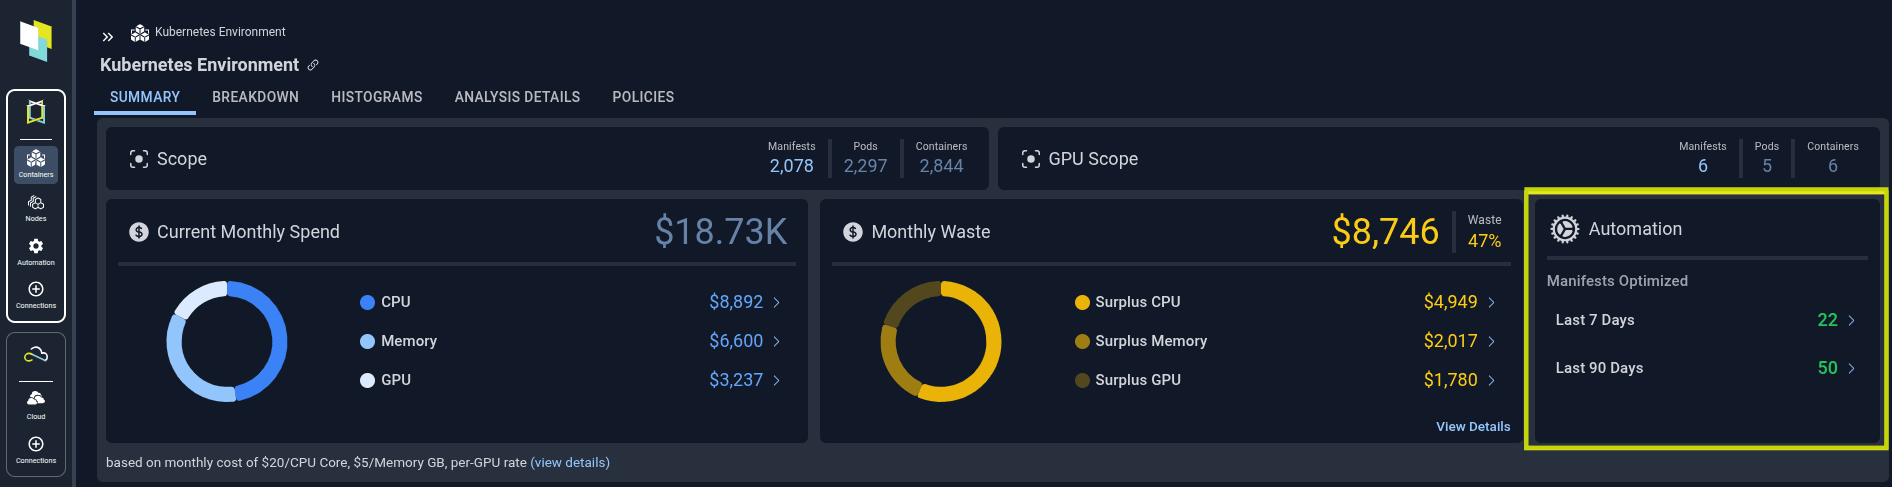Open View Details under Monthly Waste

click(x=1473, y=426)
